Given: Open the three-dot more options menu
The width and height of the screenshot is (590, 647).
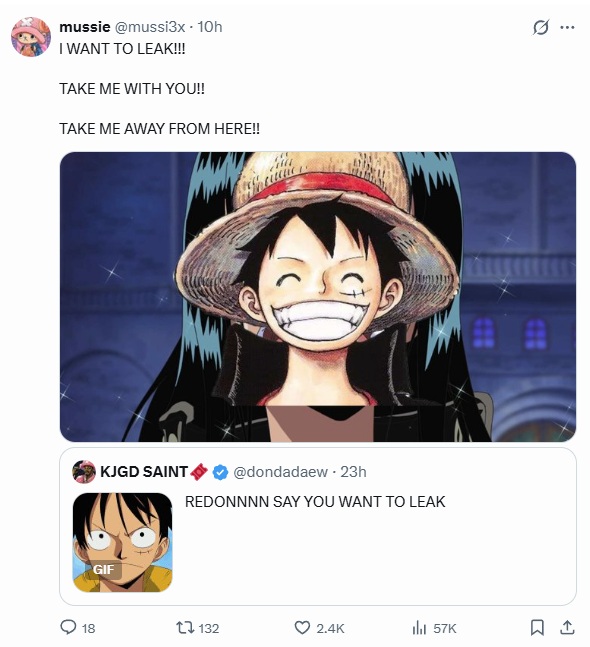Looking at the screenshot, I should [x=567, y=28].
